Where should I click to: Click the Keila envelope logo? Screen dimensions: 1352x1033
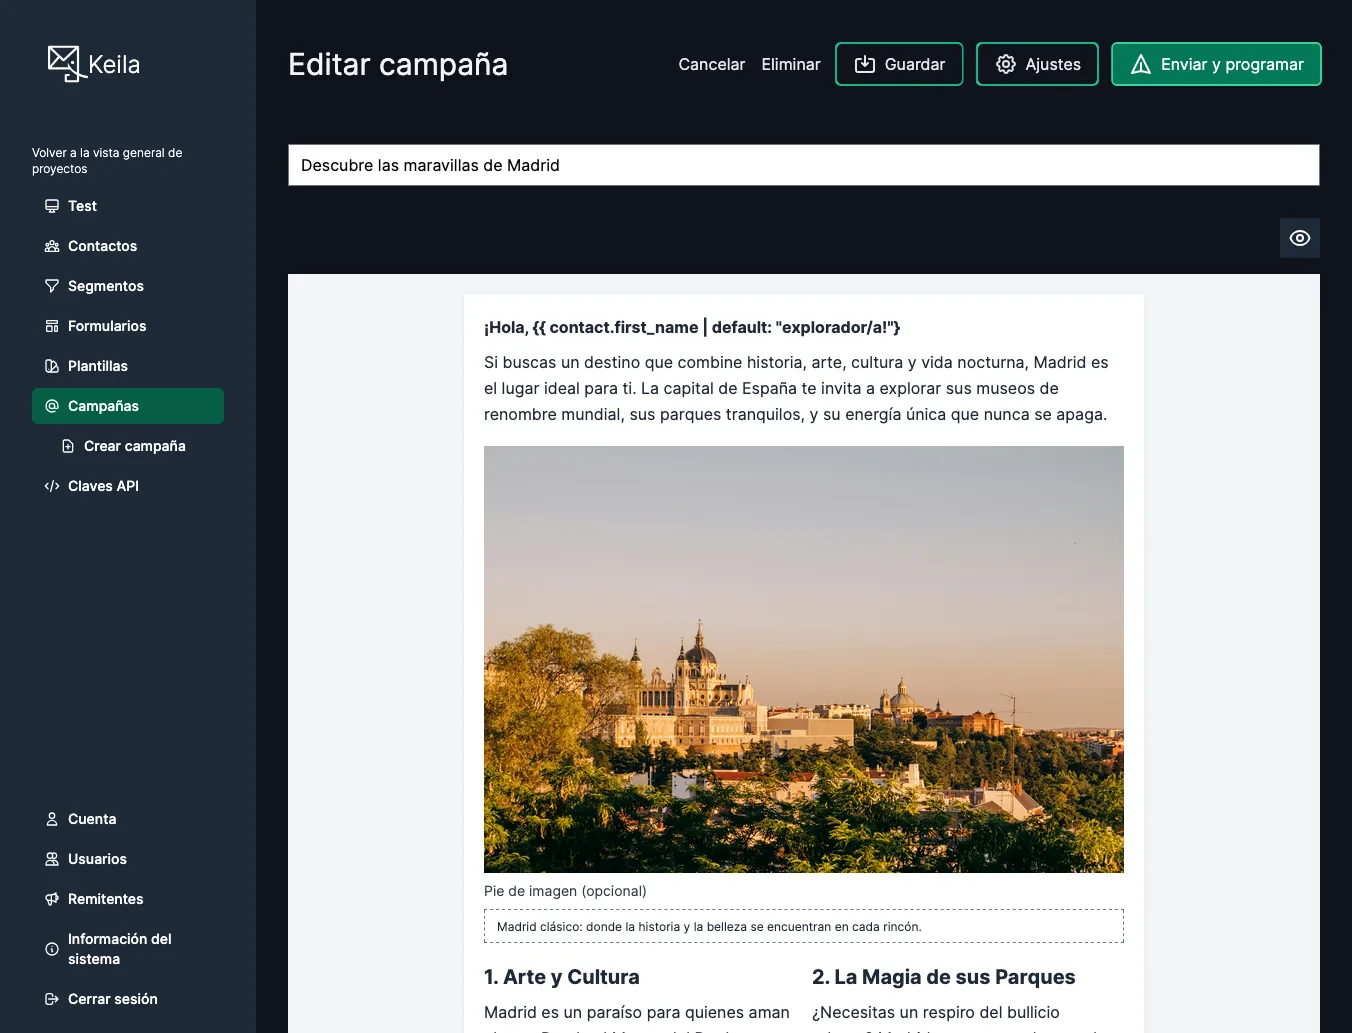point(64,62)
